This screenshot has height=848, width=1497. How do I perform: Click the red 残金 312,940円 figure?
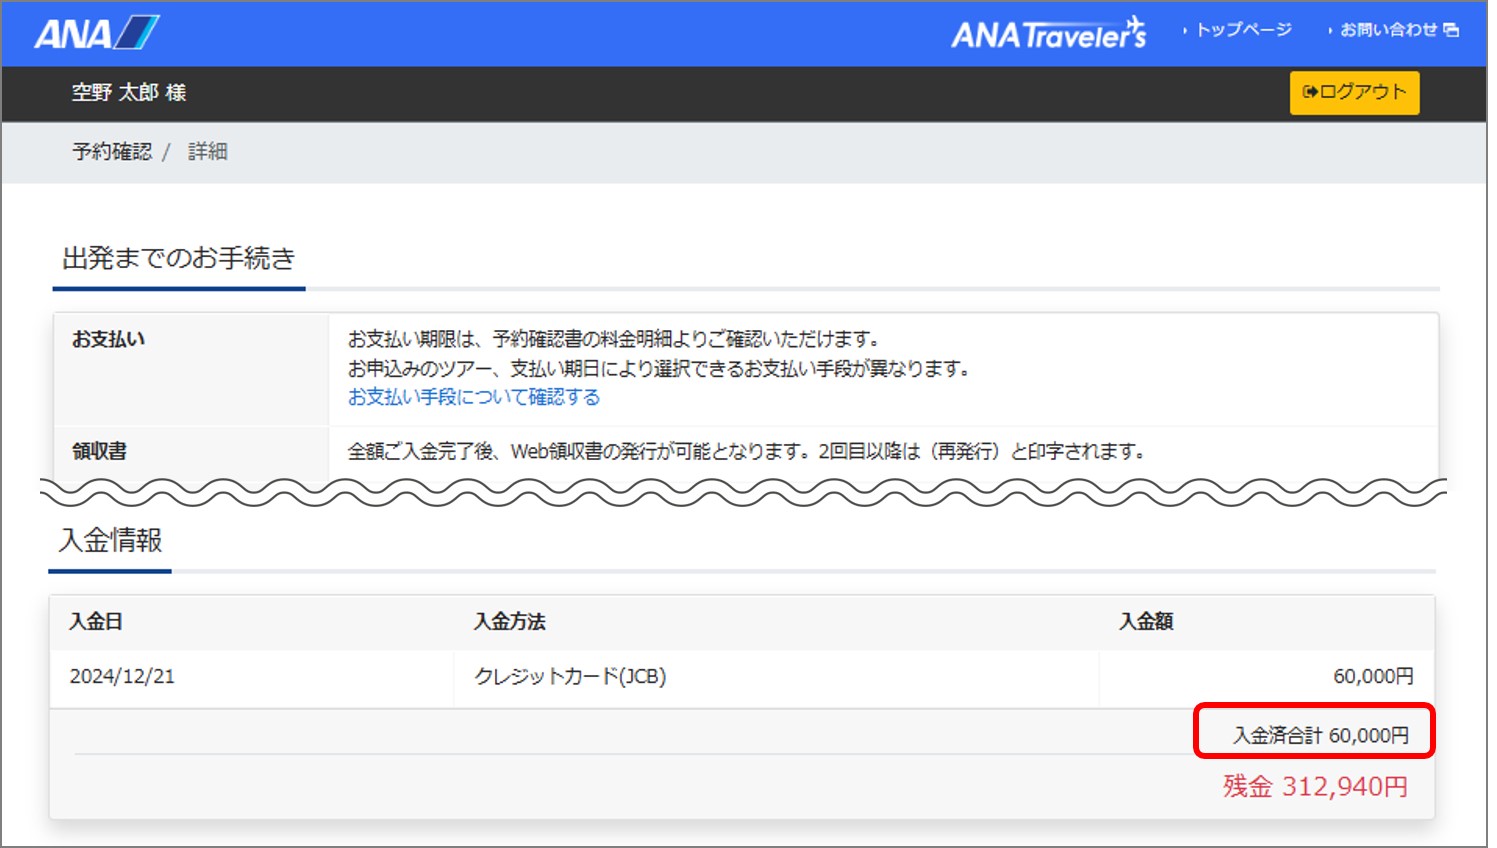point(1314,787)
